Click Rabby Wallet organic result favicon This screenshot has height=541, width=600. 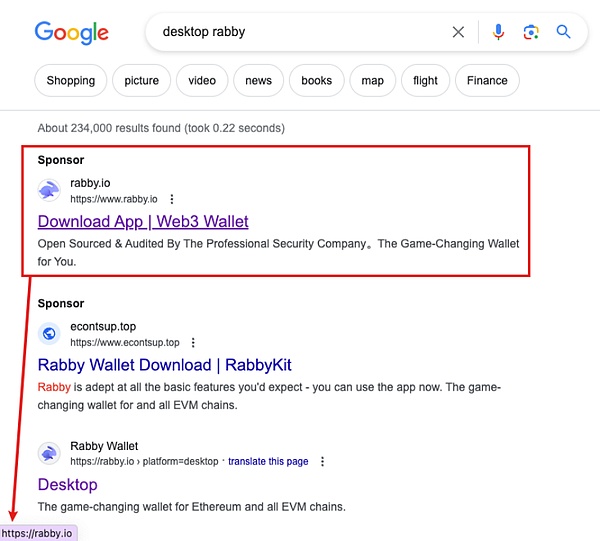click(49, 453)
